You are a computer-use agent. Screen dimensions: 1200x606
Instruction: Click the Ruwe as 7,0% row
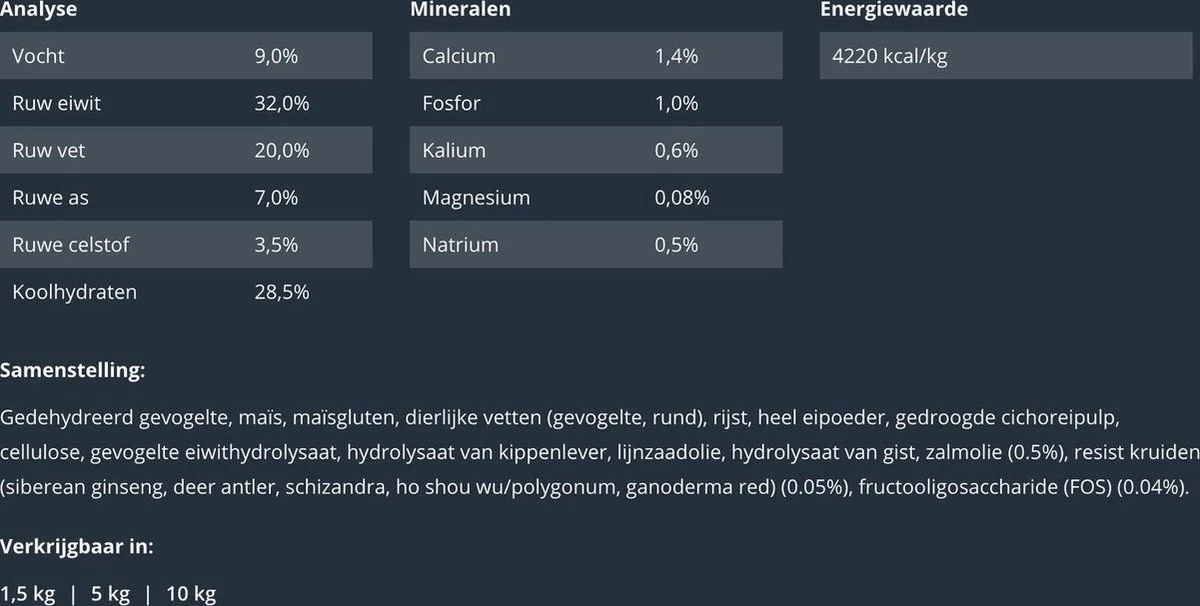(x=186, y=198)
